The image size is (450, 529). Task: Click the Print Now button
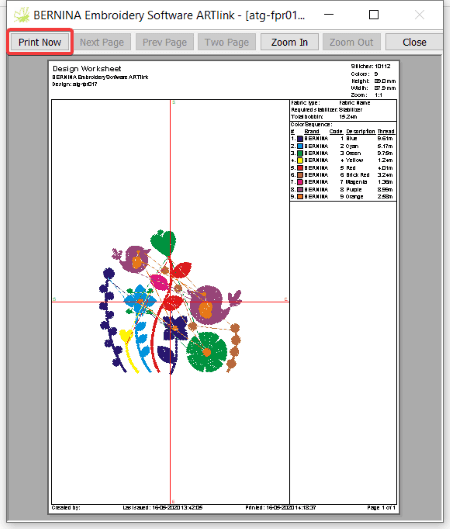(x=39, y=42)
